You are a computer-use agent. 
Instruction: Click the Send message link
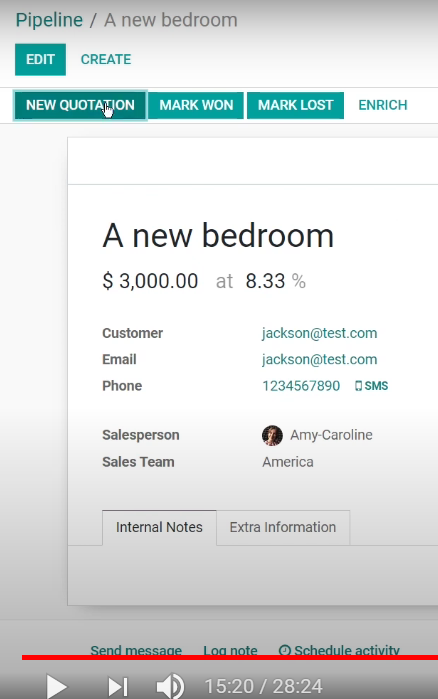pos(136,650)
